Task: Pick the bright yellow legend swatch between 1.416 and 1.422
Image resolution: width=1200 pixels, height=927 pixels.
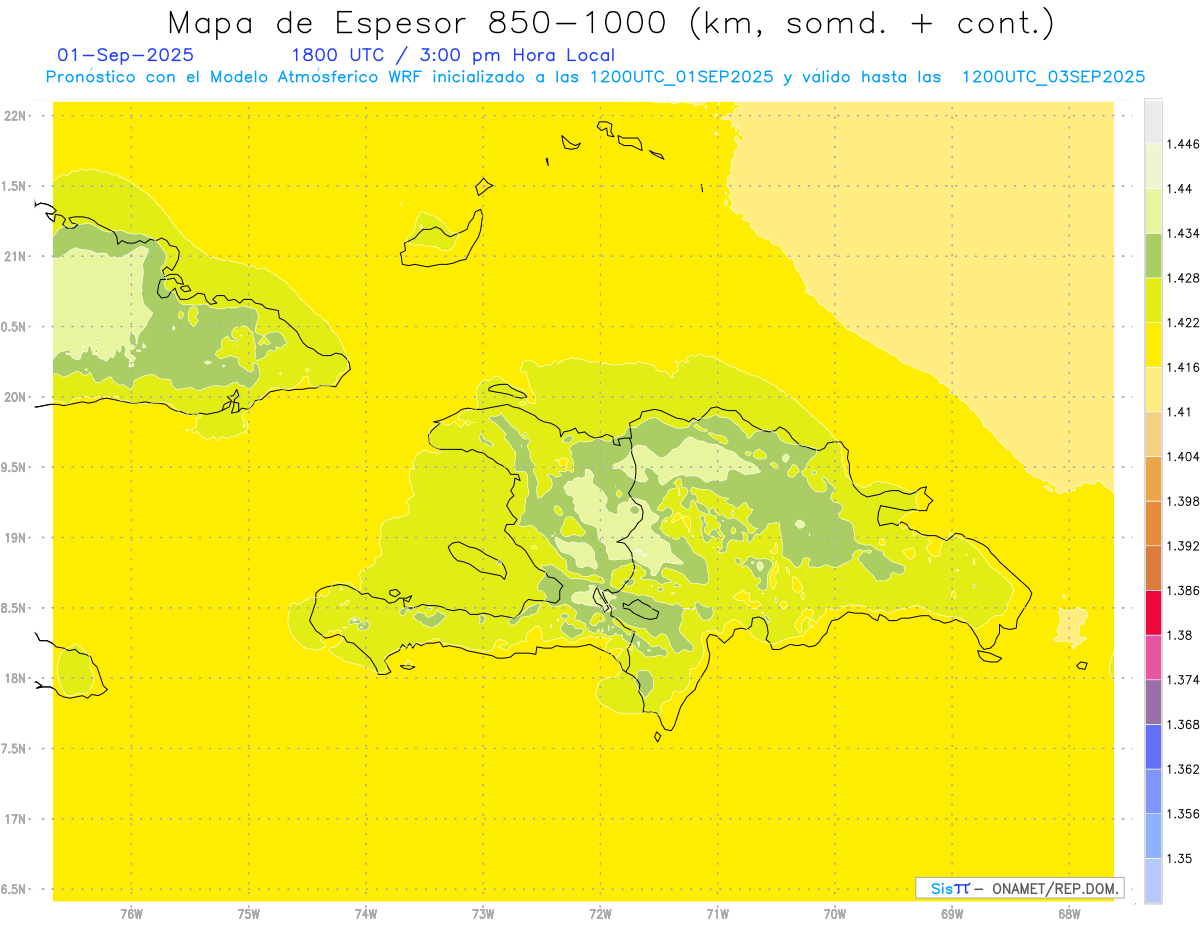Action: tap(1153, 344)
